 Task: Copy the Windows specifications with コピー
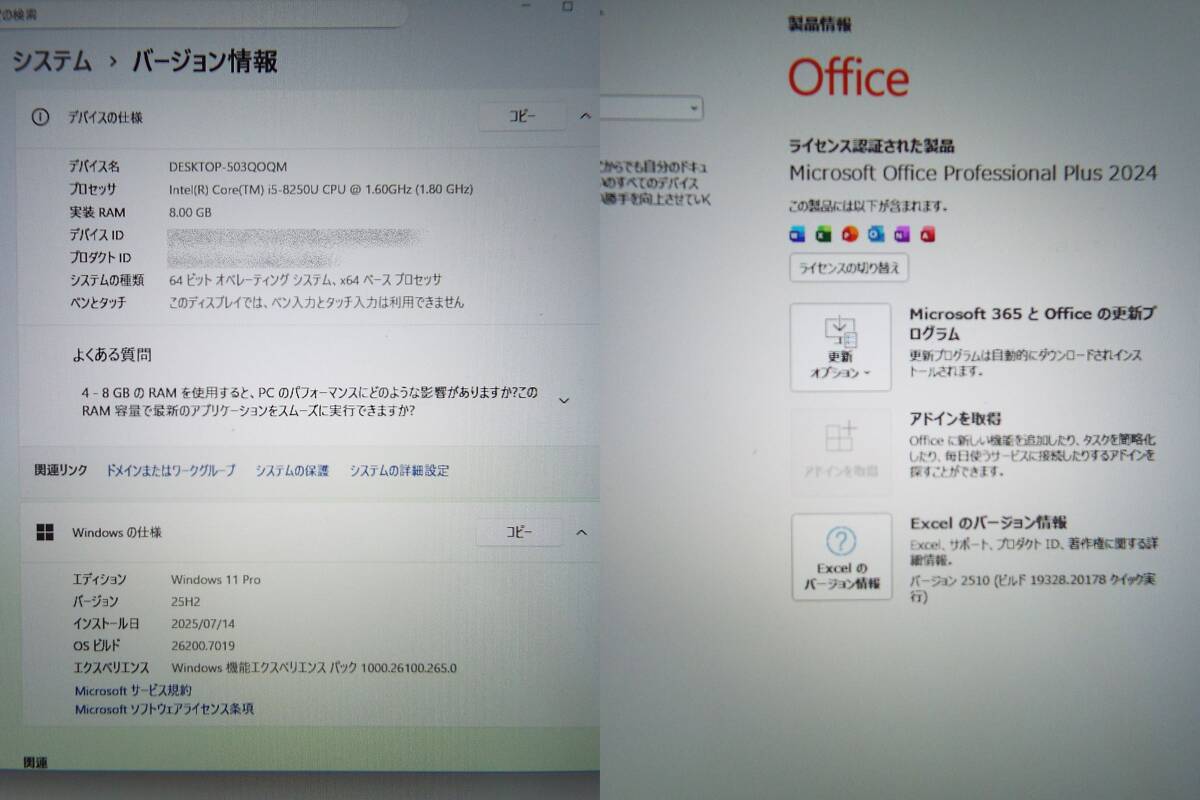[x=519, y=532]
